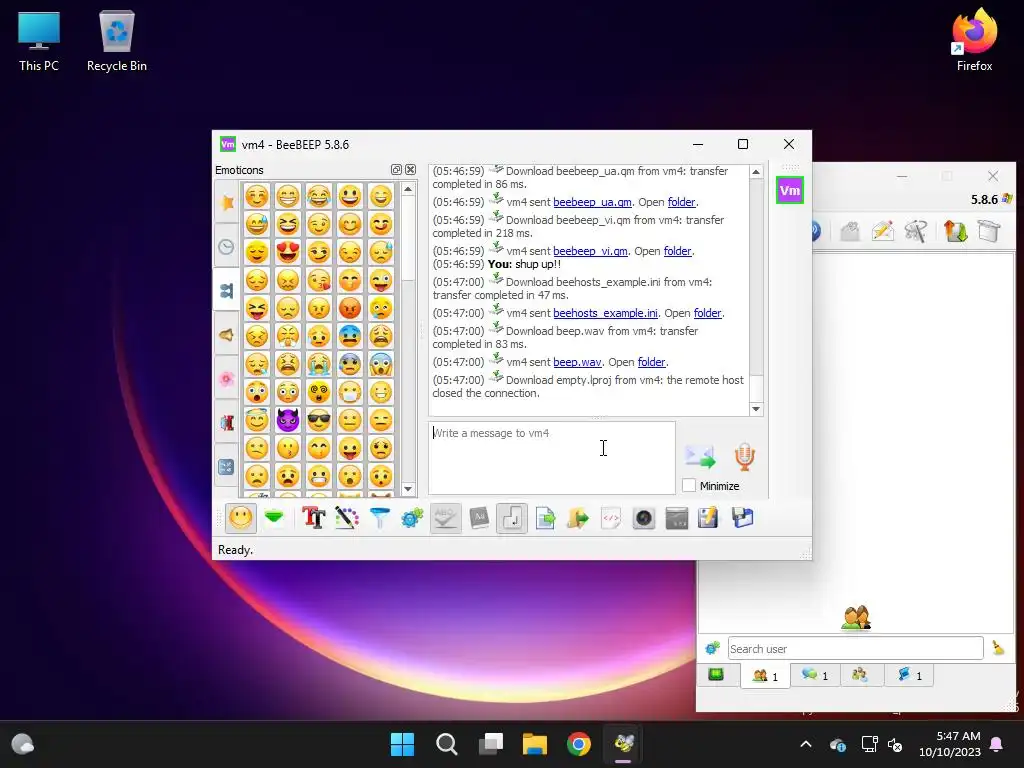The width and height of the screenshot is (1024, 768).
Task: Click the floppy with pencil toolbar icon
Action: 709,519
